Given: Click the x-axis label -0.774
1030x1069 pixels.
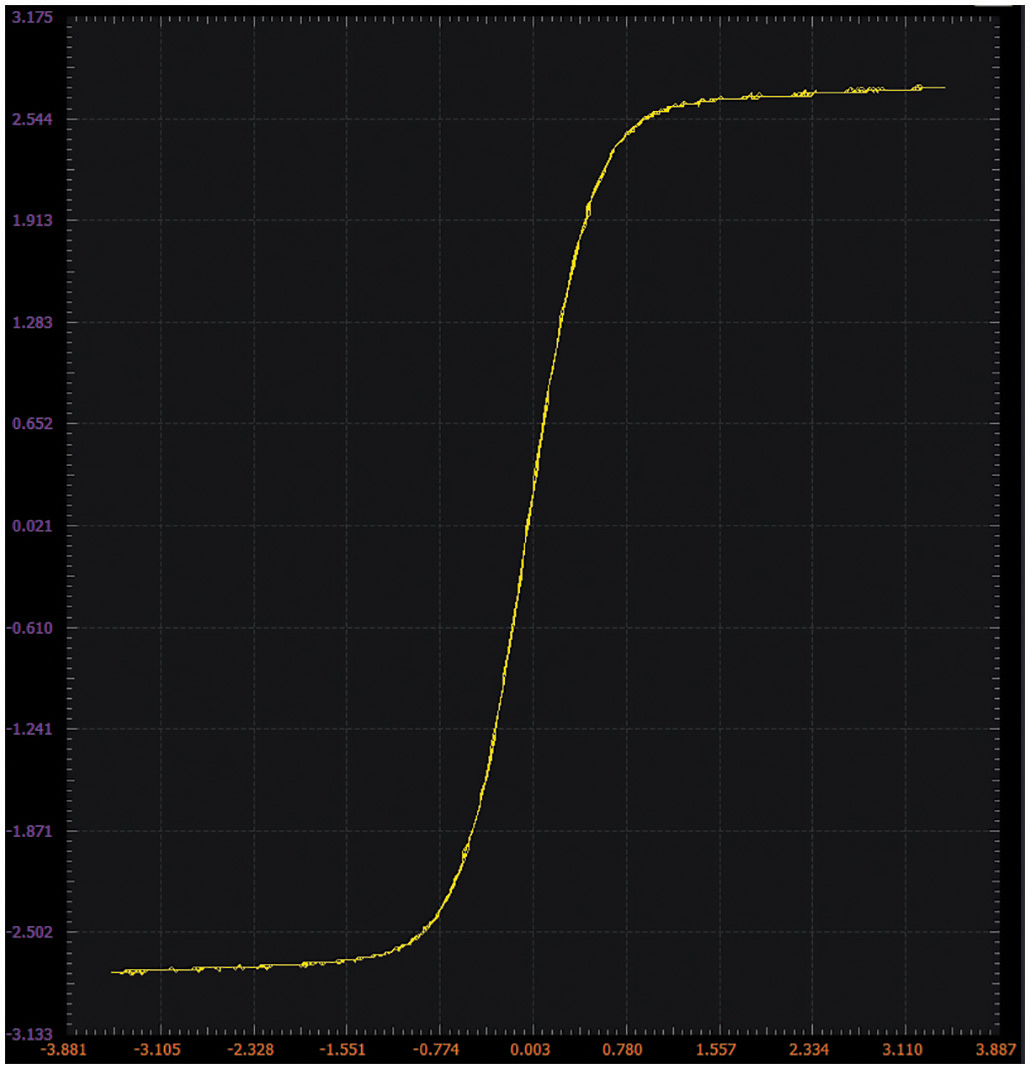Looking at the screenshot, I should point(438,1051).
